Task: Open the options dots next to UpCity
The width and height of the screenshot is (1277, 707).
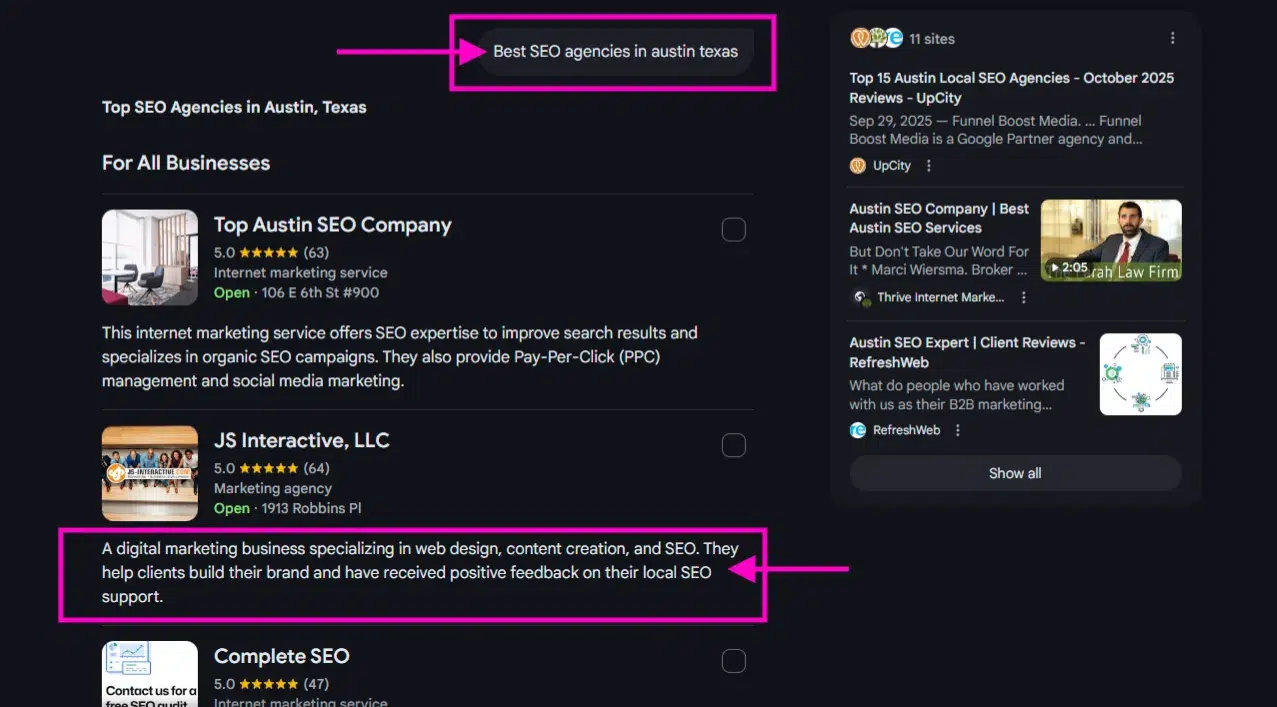Action: 929,166
